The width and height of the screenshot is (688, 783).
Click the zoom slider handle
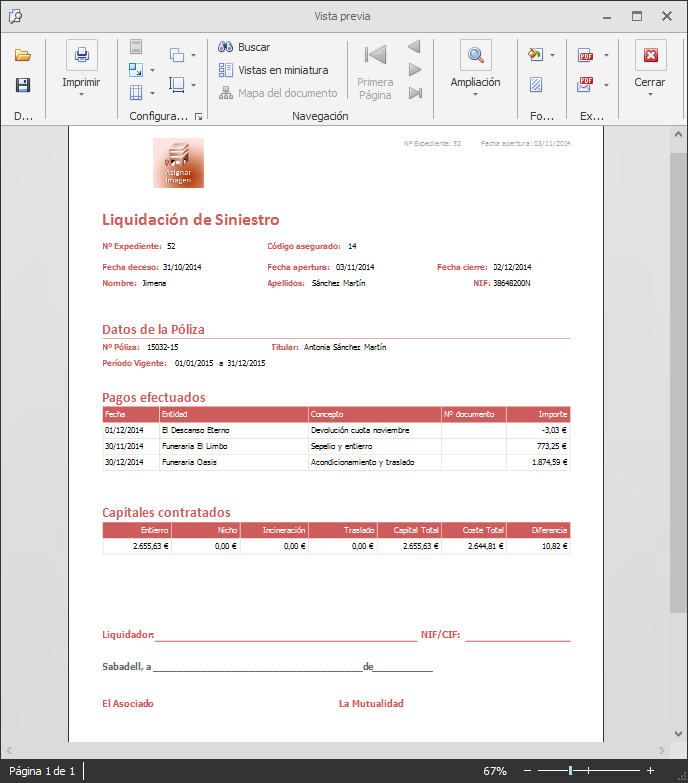click(x=570, y=771)
